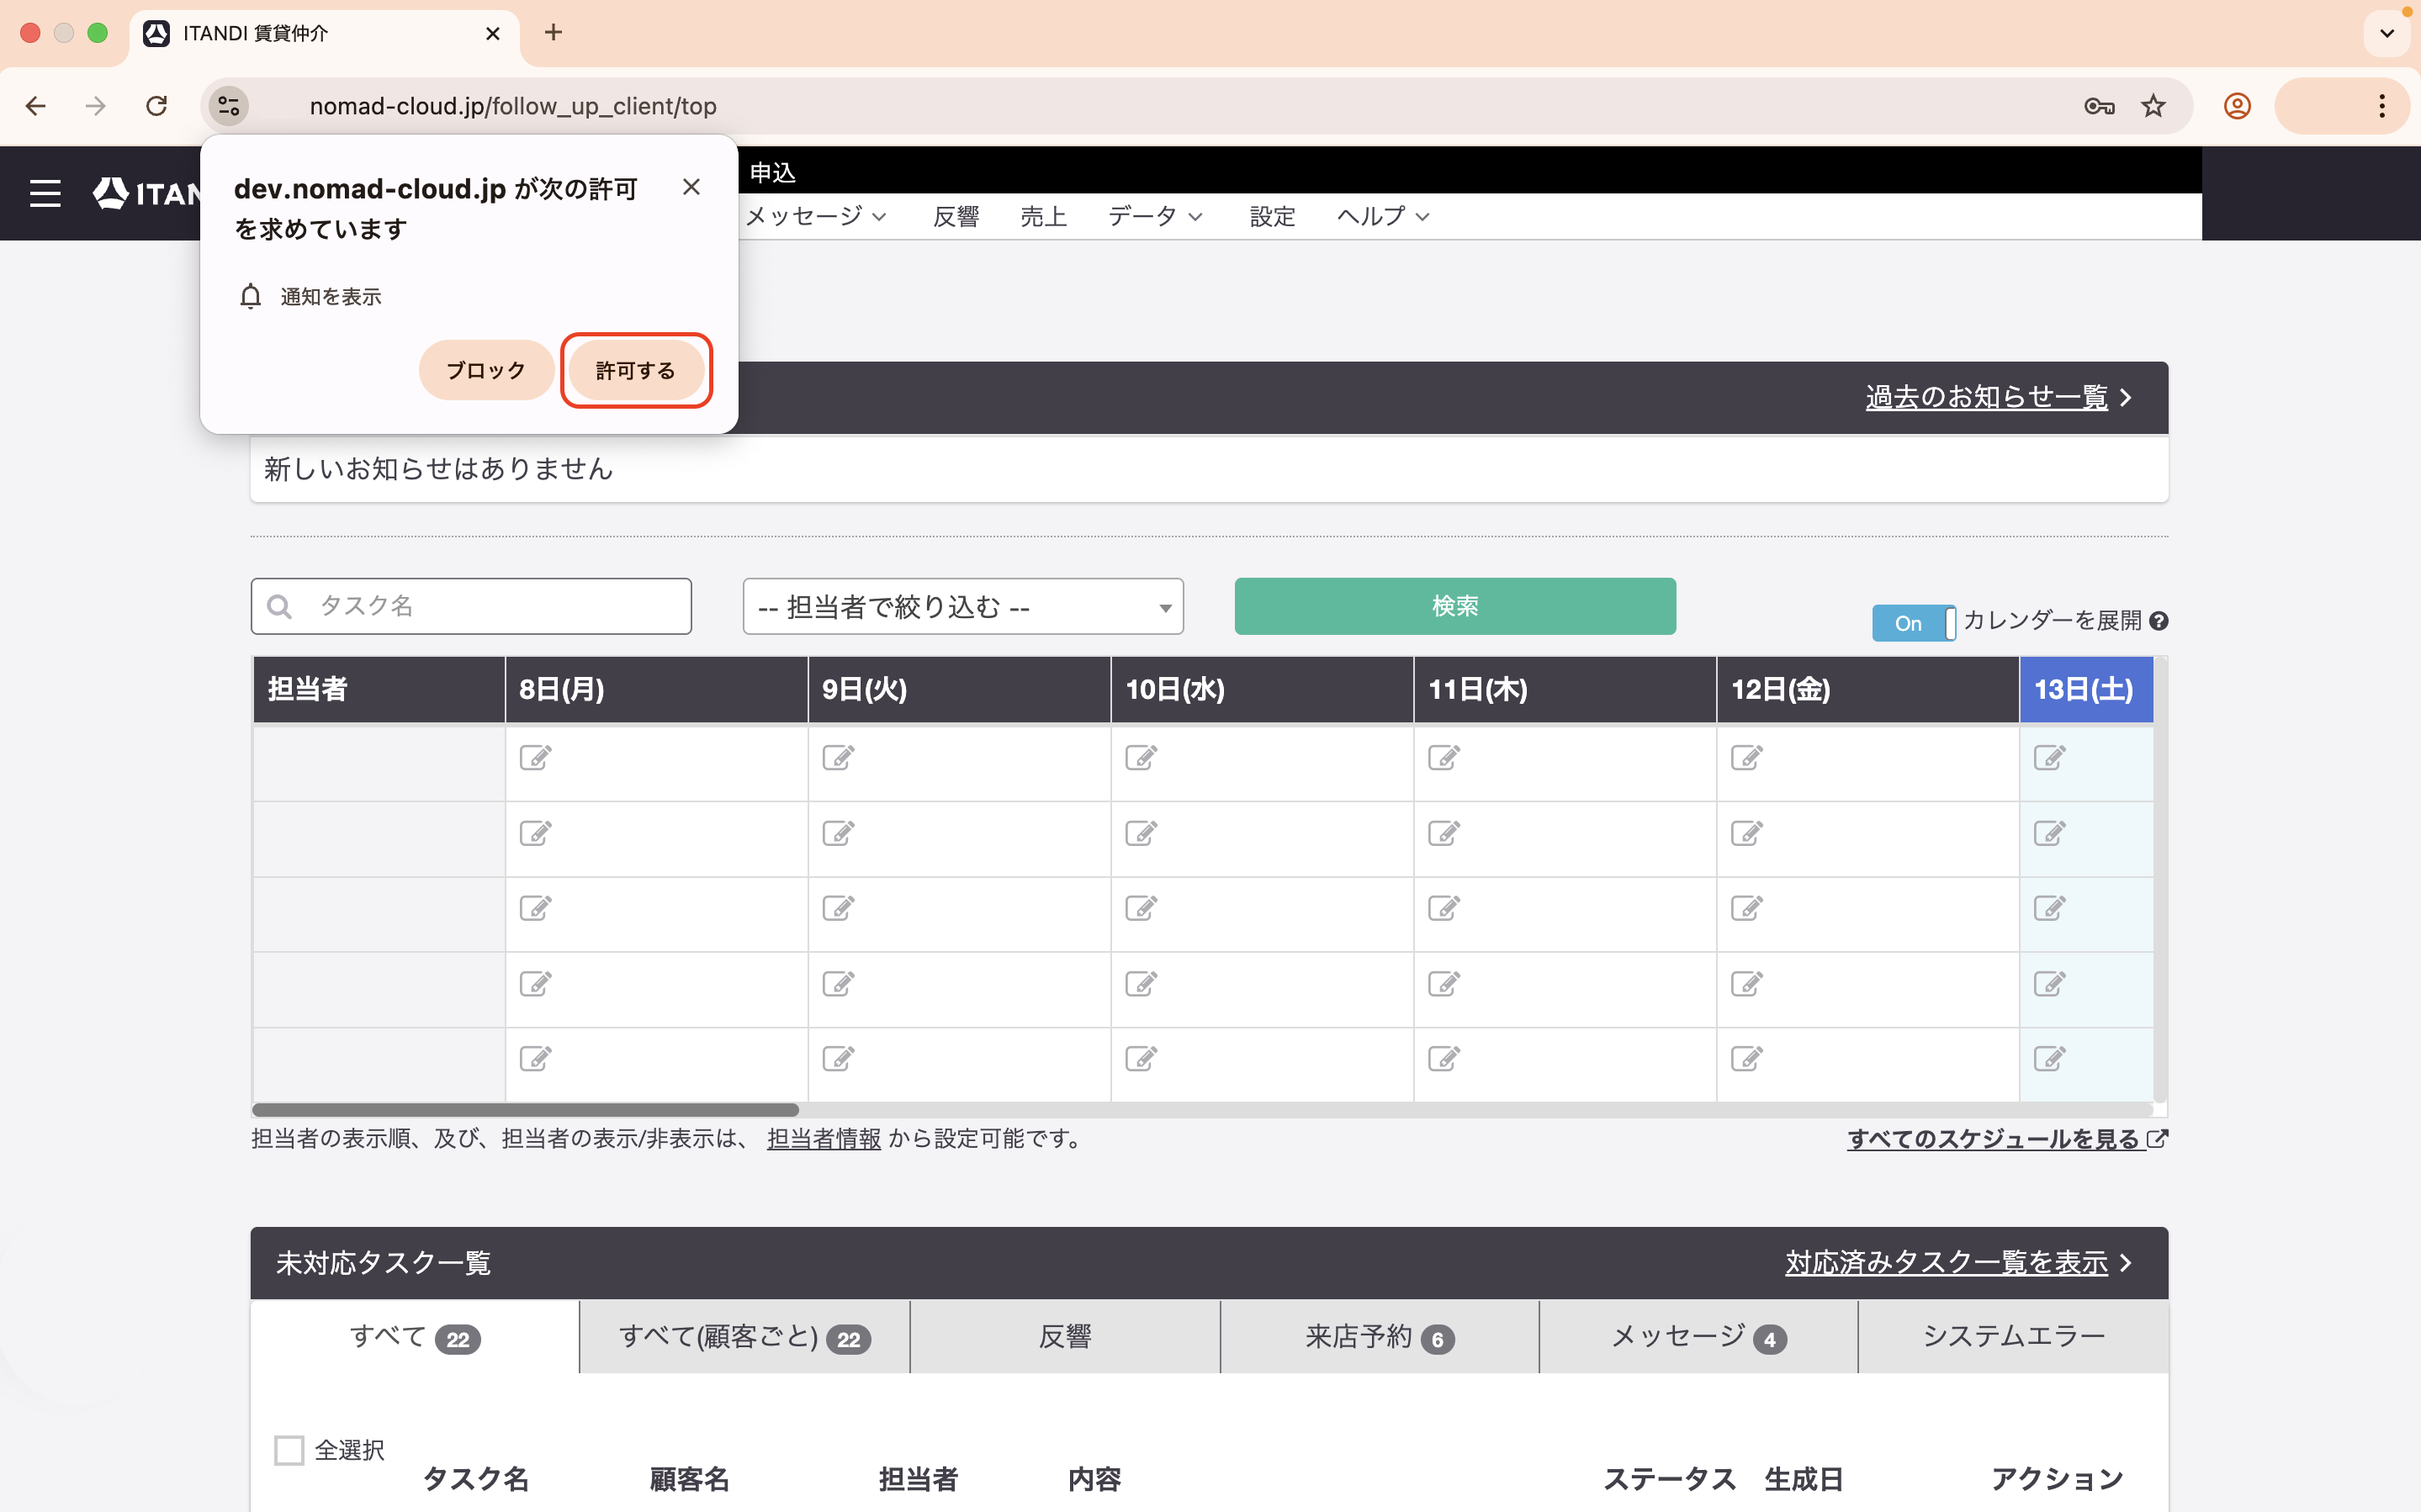Click the browser back arrow
The width and height of the screenshot is (2421, 1512).
point(36,106)
